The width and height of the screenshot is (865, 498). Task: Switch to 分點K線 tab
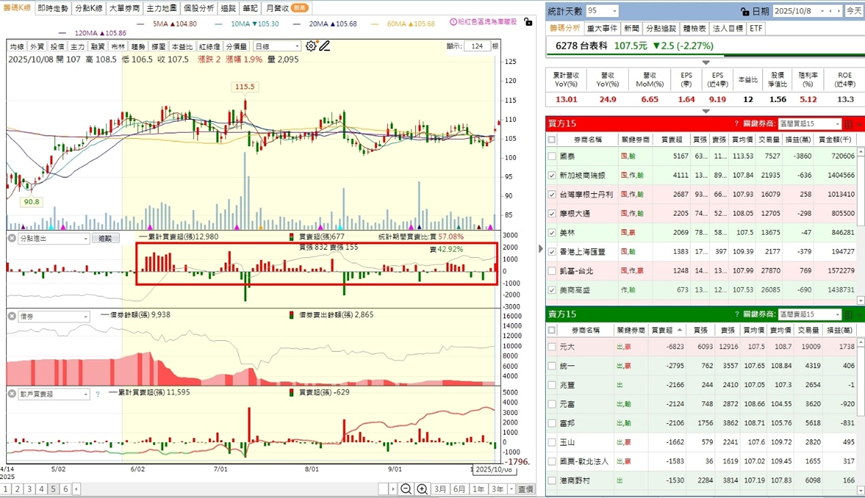pos(88,8)
